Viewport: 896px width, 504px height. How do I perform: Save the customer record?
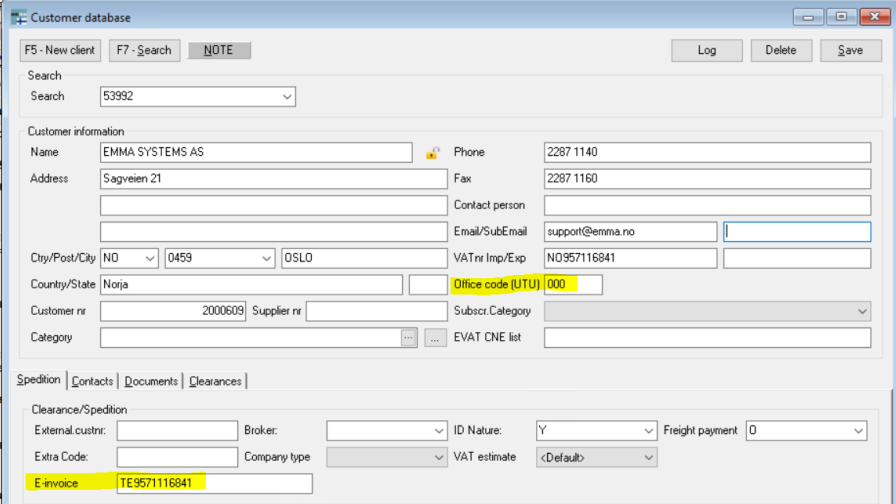pos(850,50)
